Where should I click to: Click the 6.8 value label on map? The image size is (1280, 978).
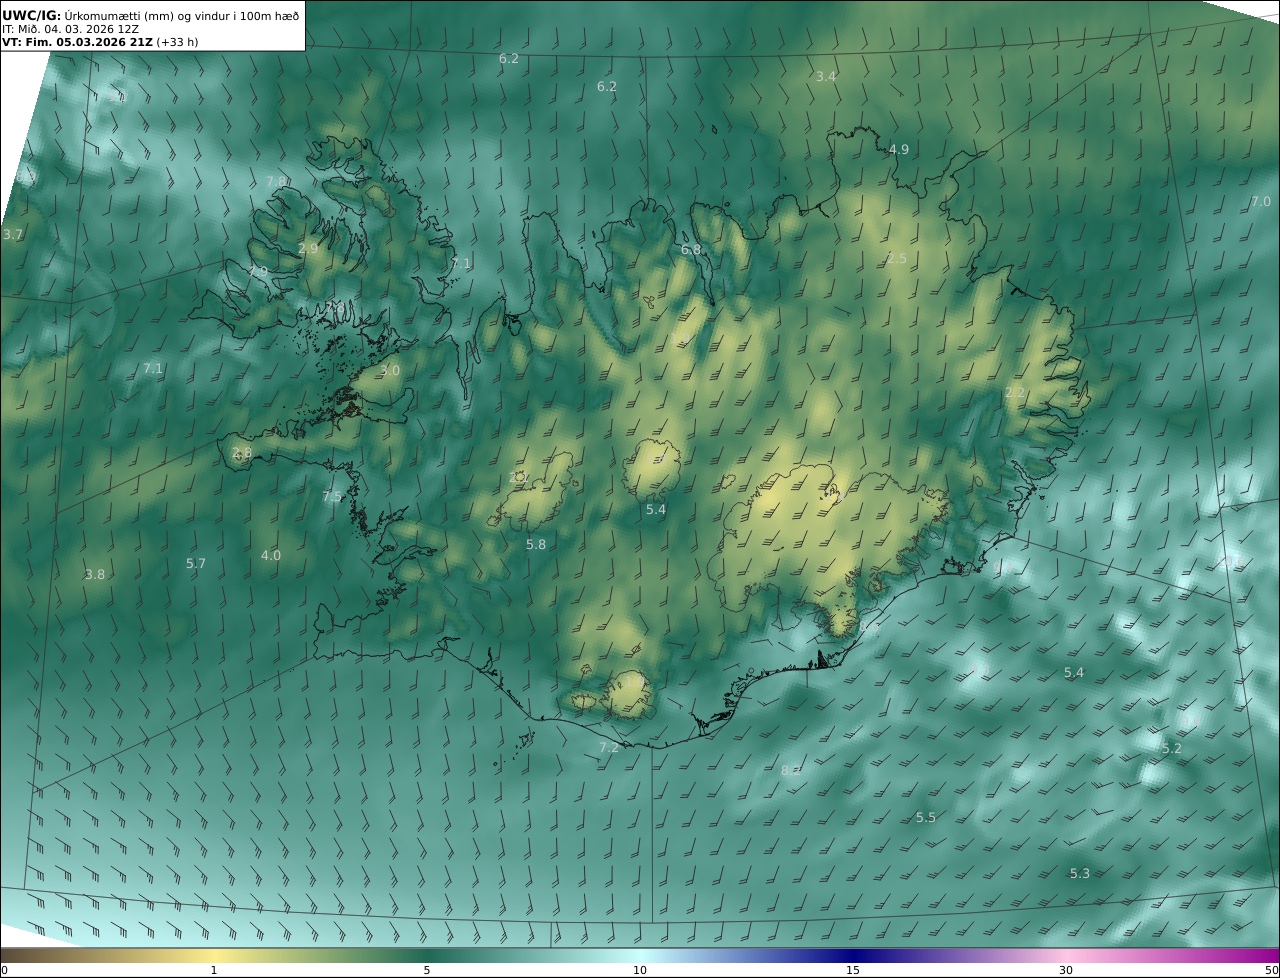(691, 250)
